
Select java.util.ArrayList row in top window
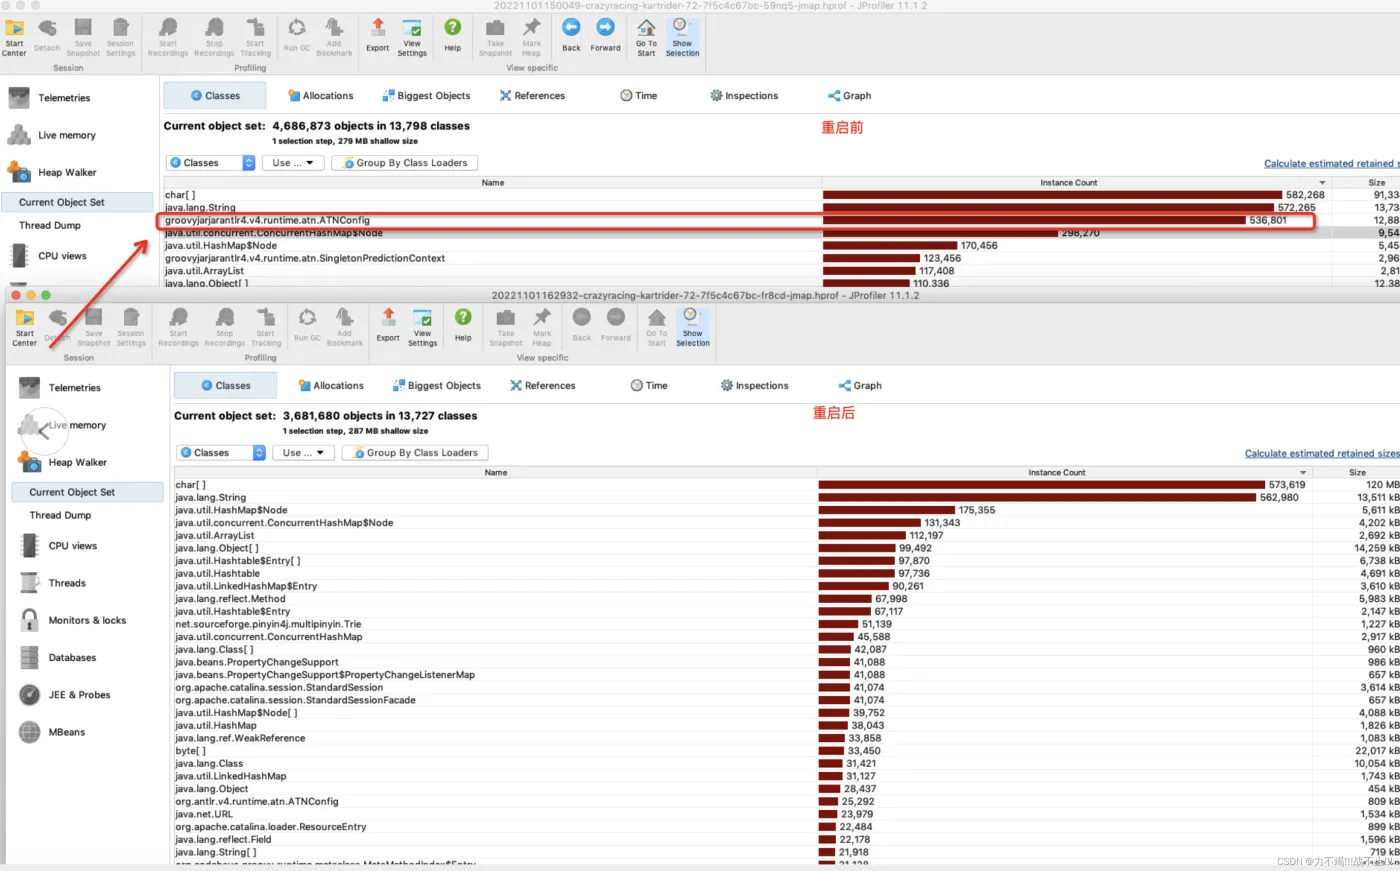tap(781, 271)
